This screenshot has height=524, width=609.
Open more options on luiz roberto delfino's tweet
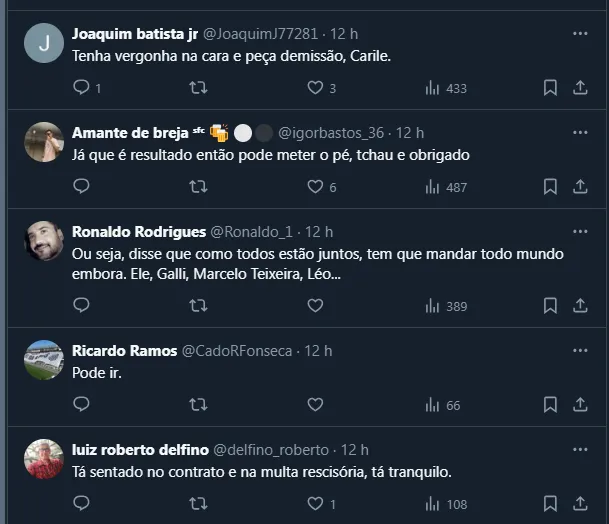580,449
